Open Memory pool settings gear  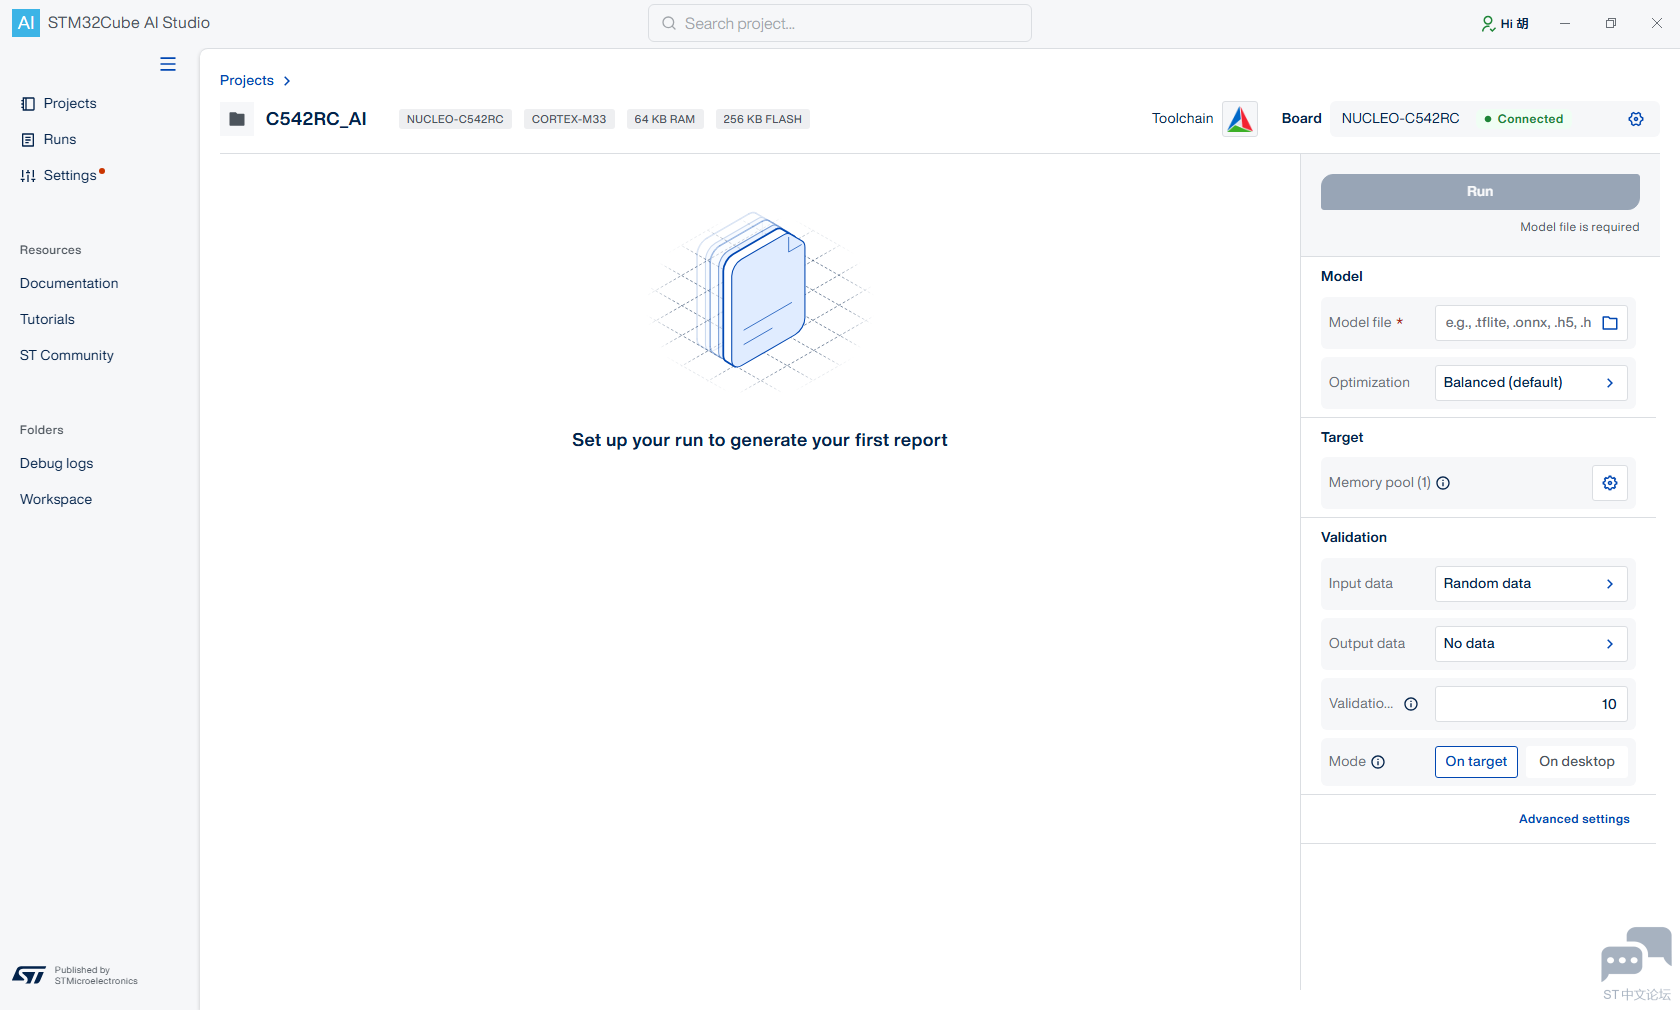pos(1610,483)
